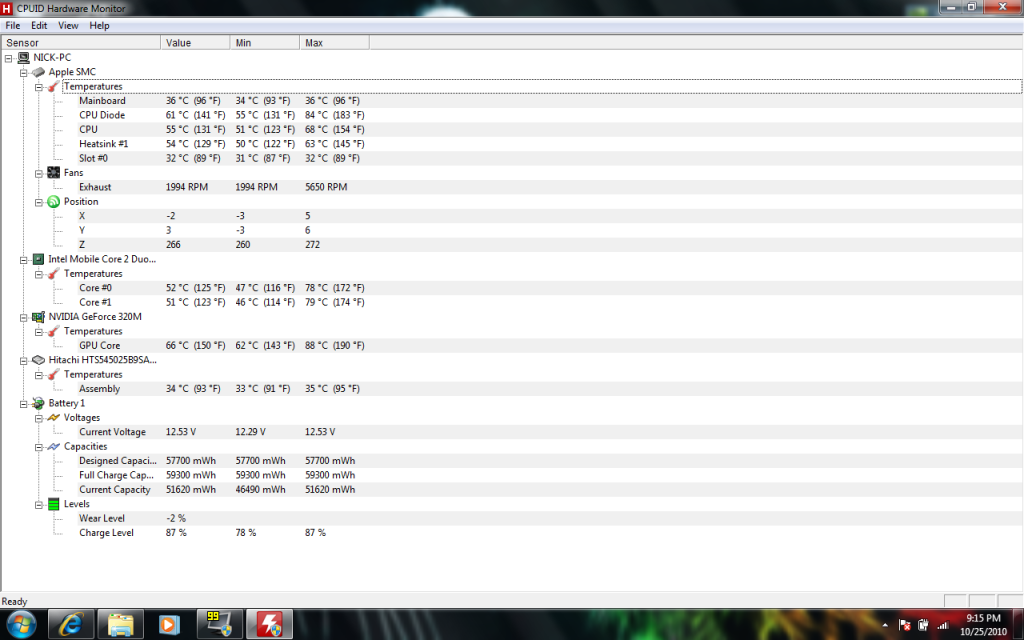The height and width of the screenshot is (640, 1024).
Task: Launch Internet Explorer from the taskbar
Action: (x=71, y=625)
